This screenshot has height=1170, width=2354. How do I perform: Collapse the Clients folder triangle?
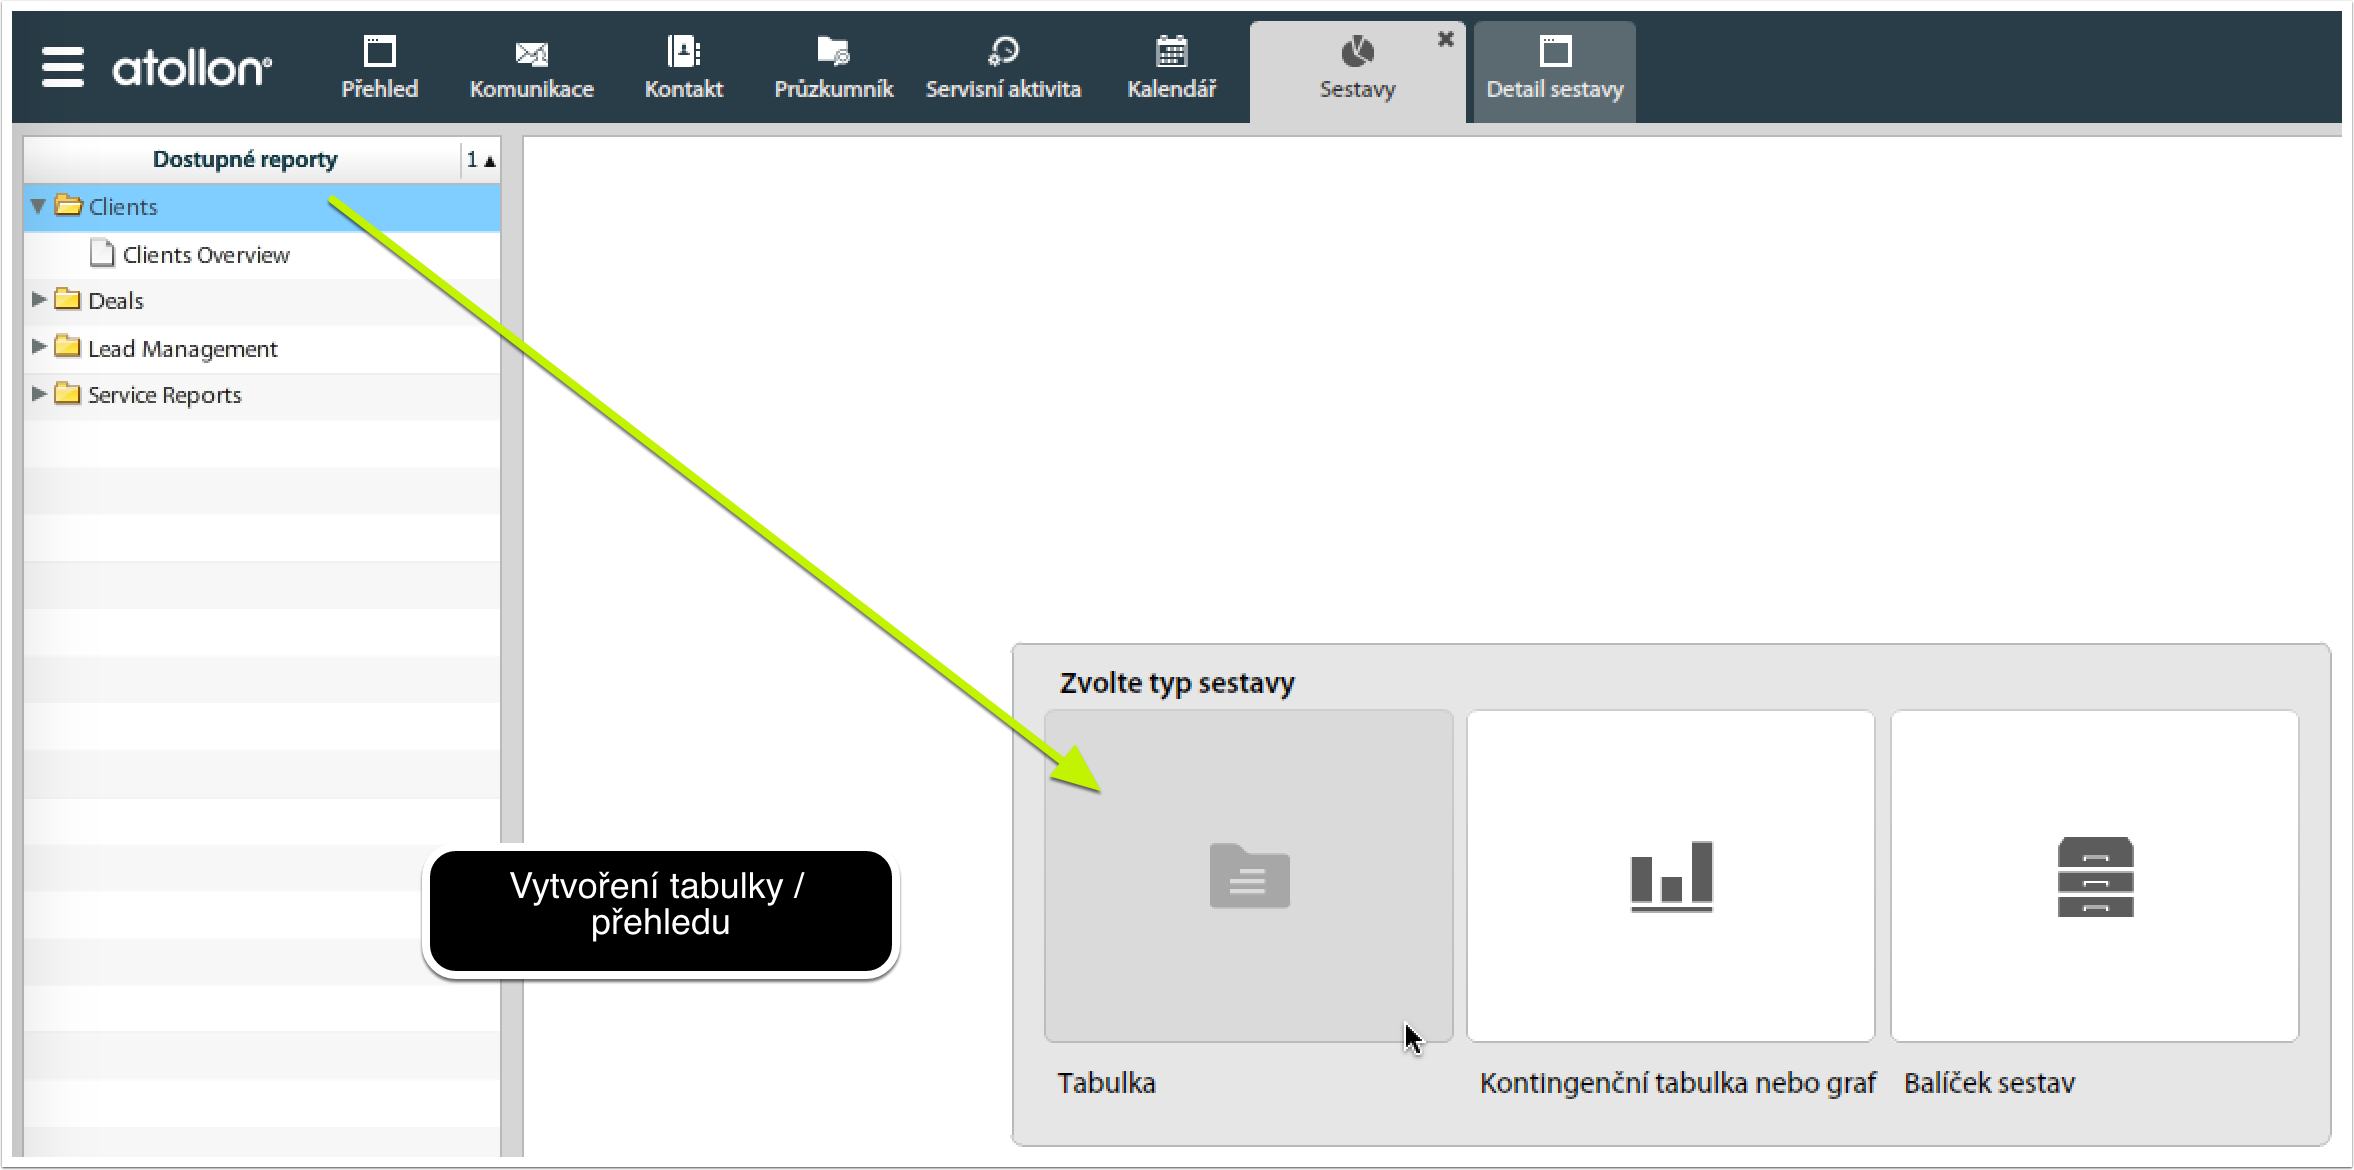click(x=38, y=206)
